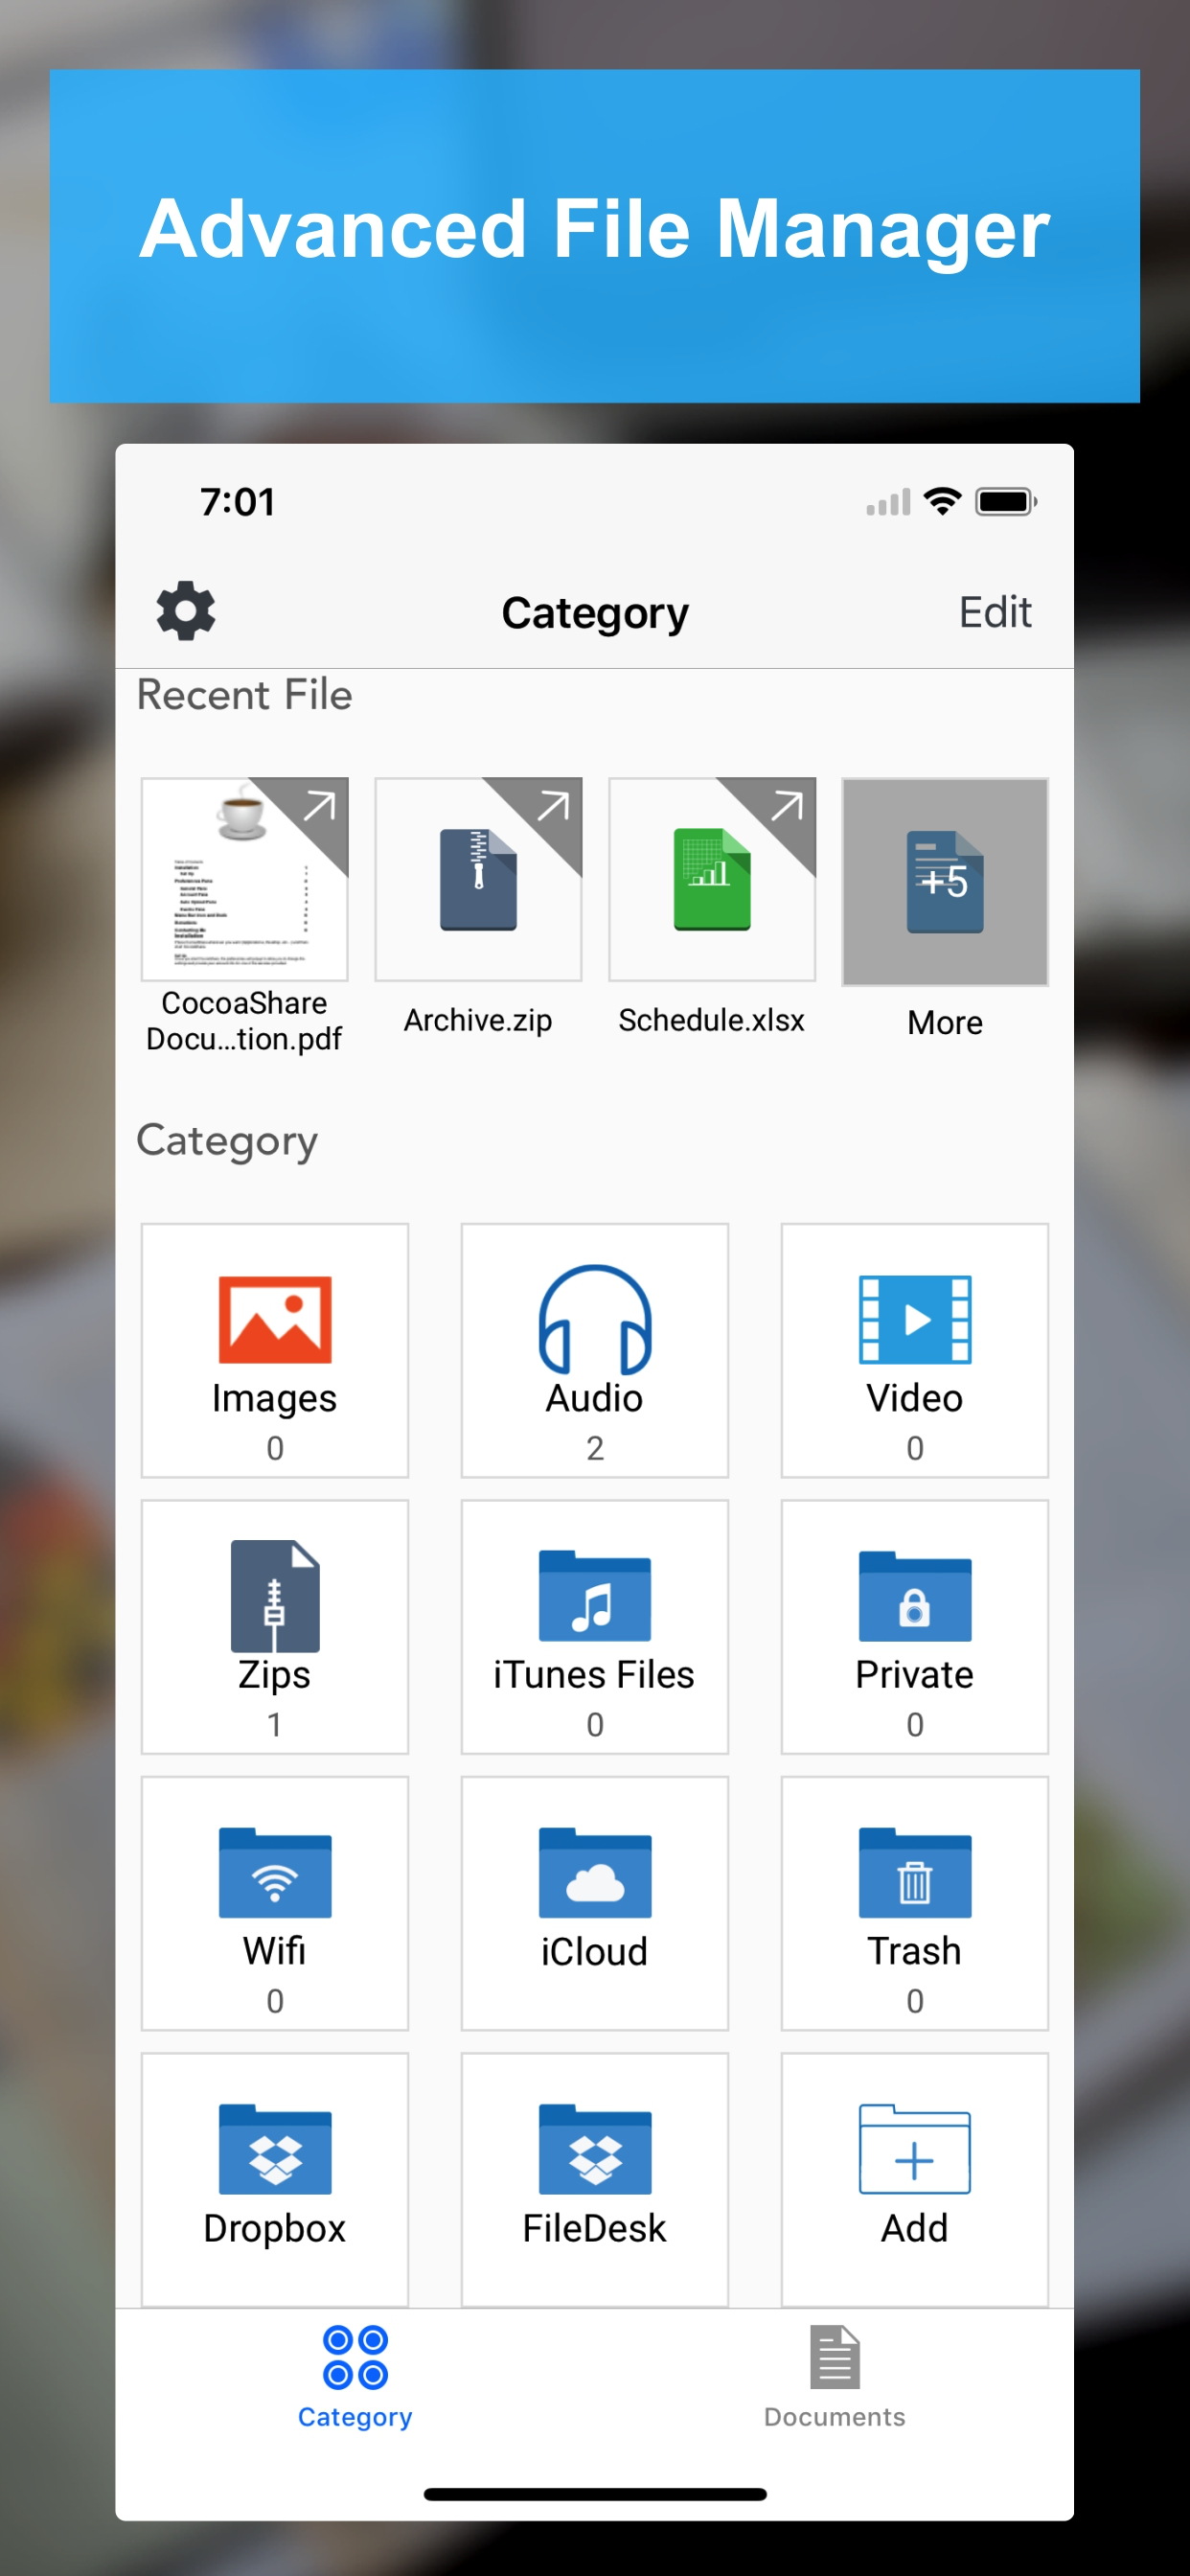Click Add to create new folder
The height and width of the screenshot is (2576, 1190).
coord(914,2178)
